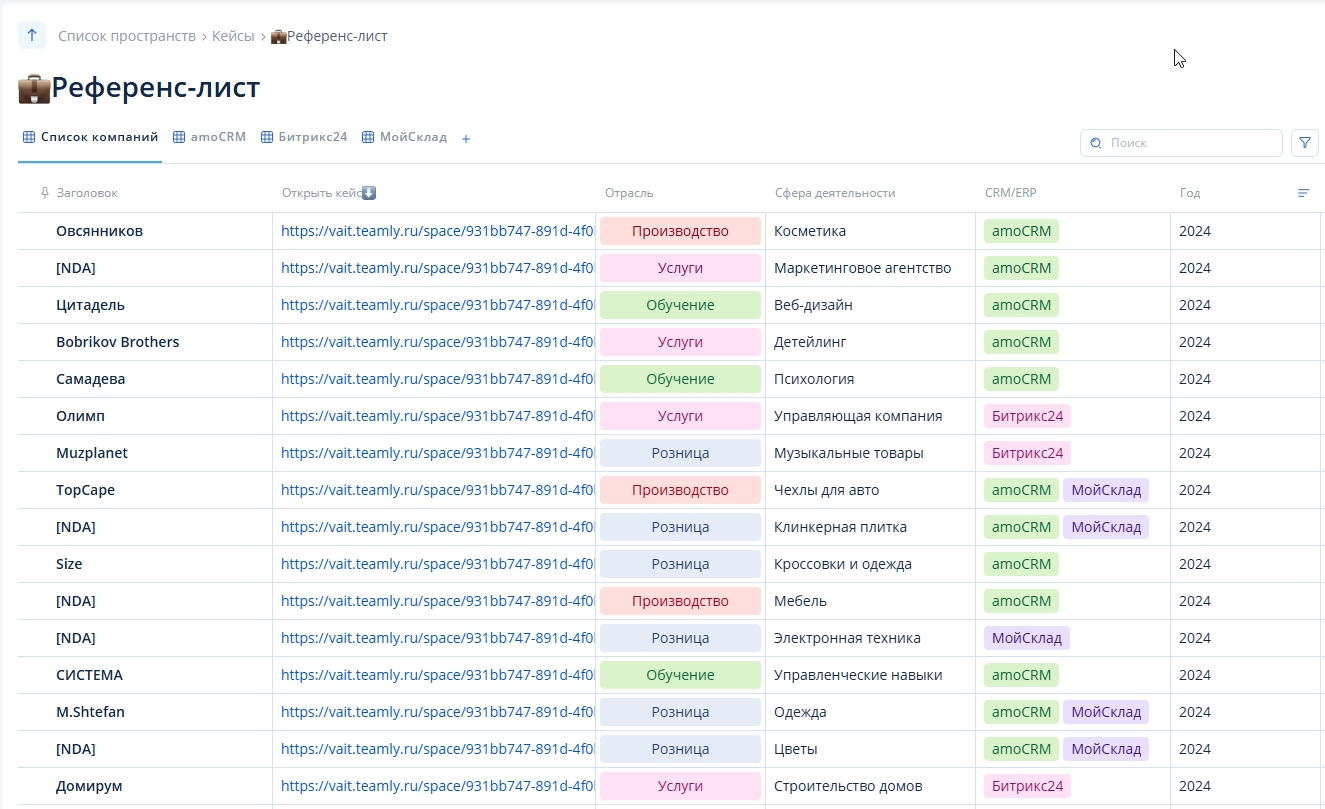1325x809 pixels.
Task: Open the Битрикс24 view tab
Action: [x=304, y=137]
